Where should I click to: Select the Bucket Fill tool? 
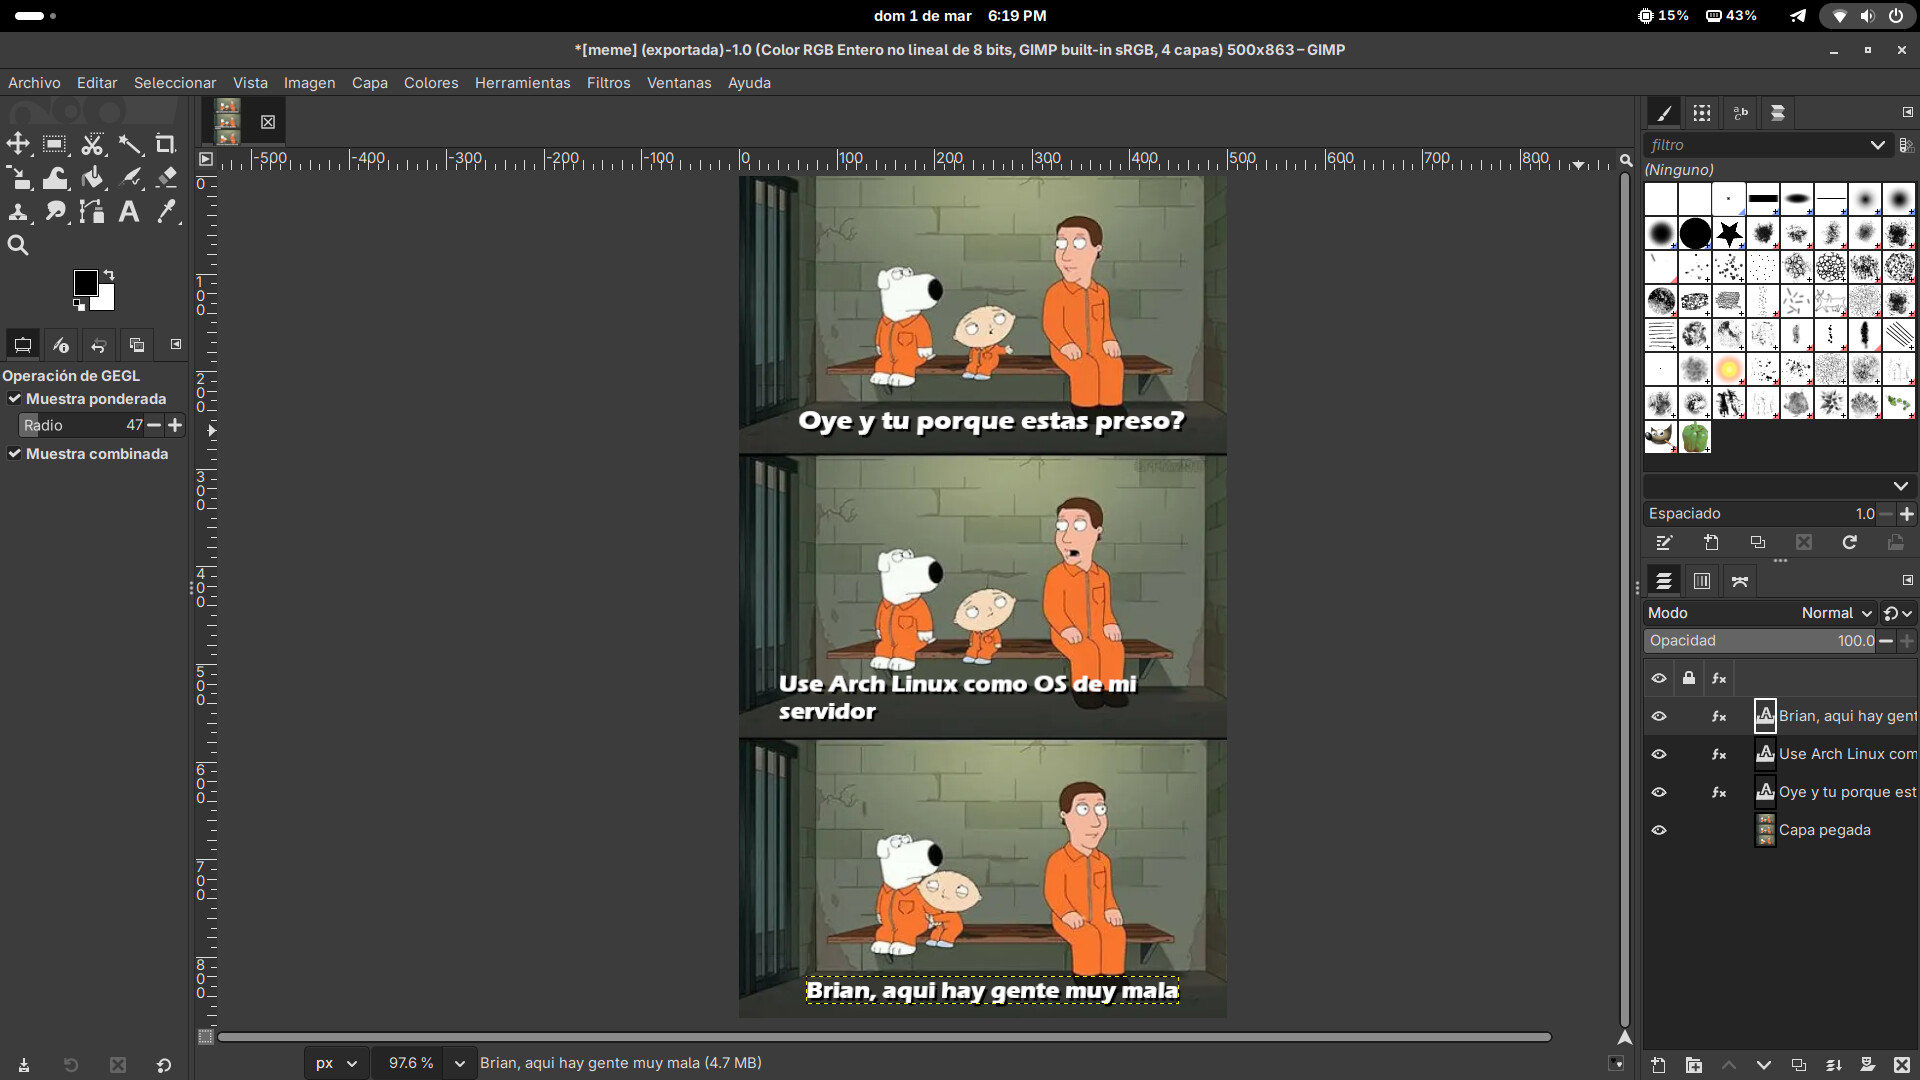tap(92, 178)
